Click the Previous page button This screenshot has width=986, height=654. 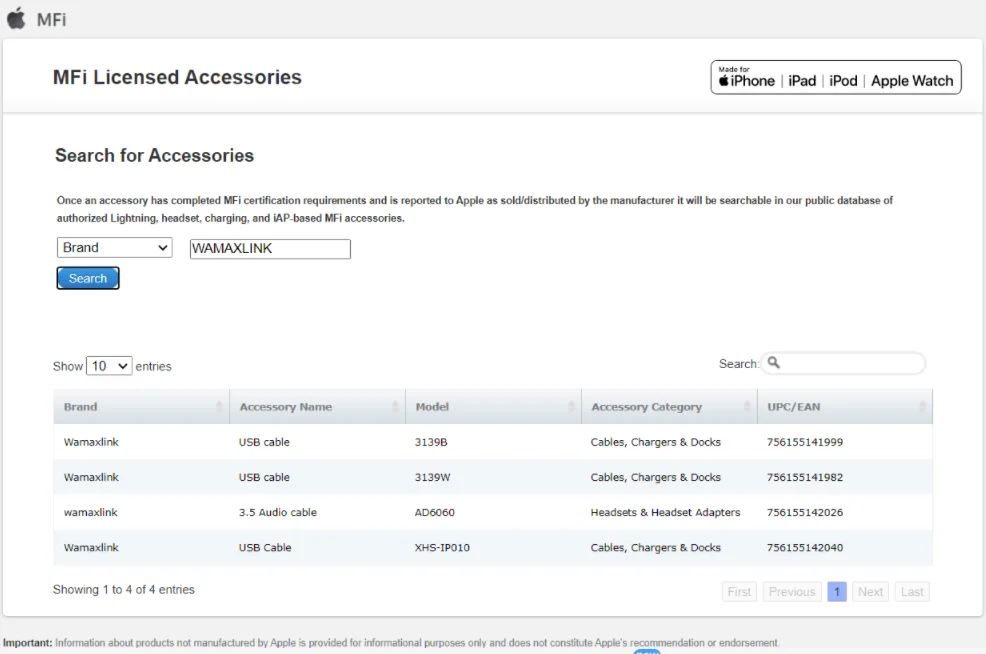(x=792, y=592)
